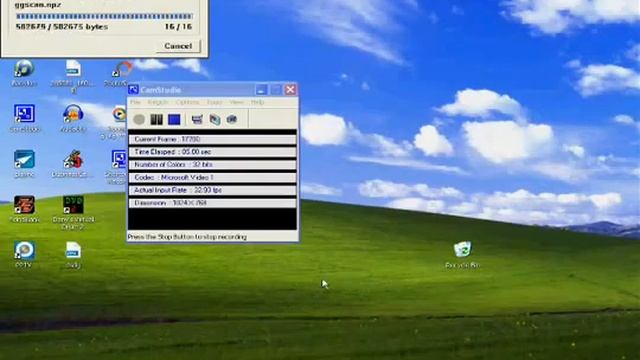Cancel the ggscan.npz file transfer
The image size is (640, 360).
click(x=178, y=46)
